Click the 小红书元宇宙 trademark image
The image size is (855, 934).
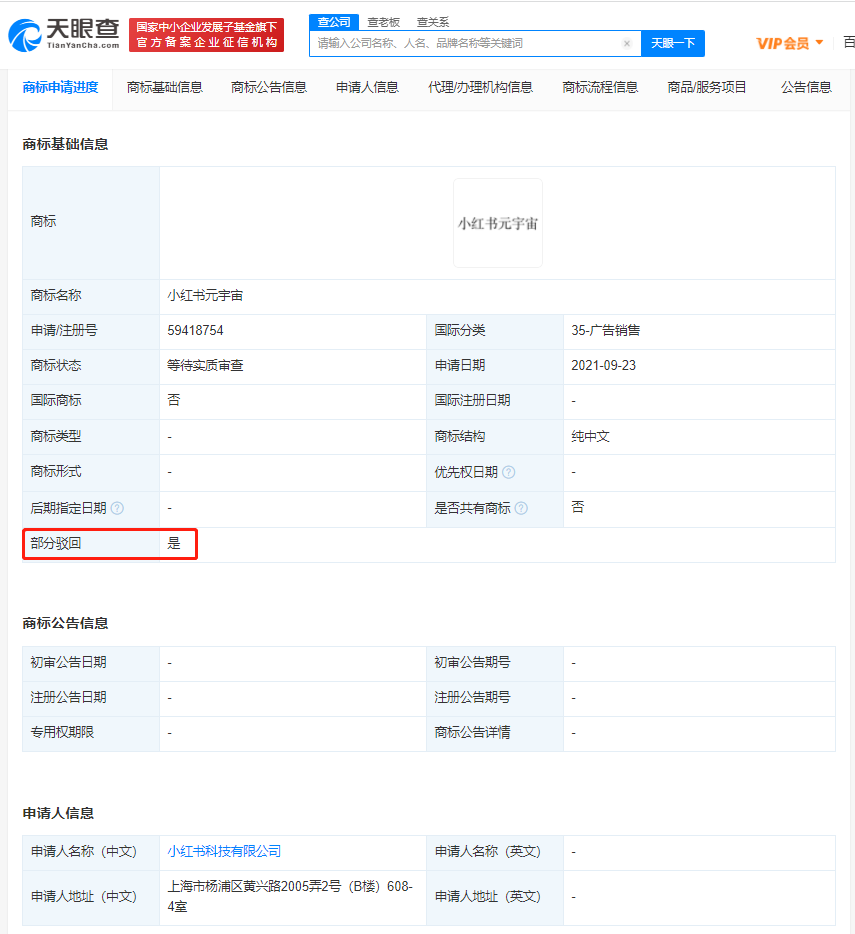pos(497,222)
